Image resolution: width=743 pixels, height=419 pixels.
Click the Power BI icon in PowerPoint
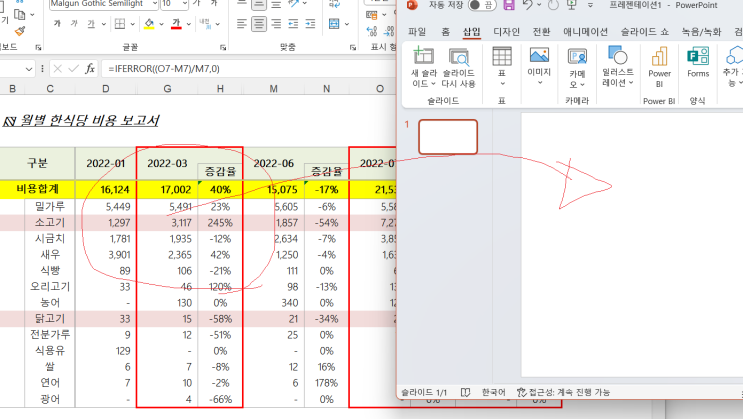click(x=659, y=56)
